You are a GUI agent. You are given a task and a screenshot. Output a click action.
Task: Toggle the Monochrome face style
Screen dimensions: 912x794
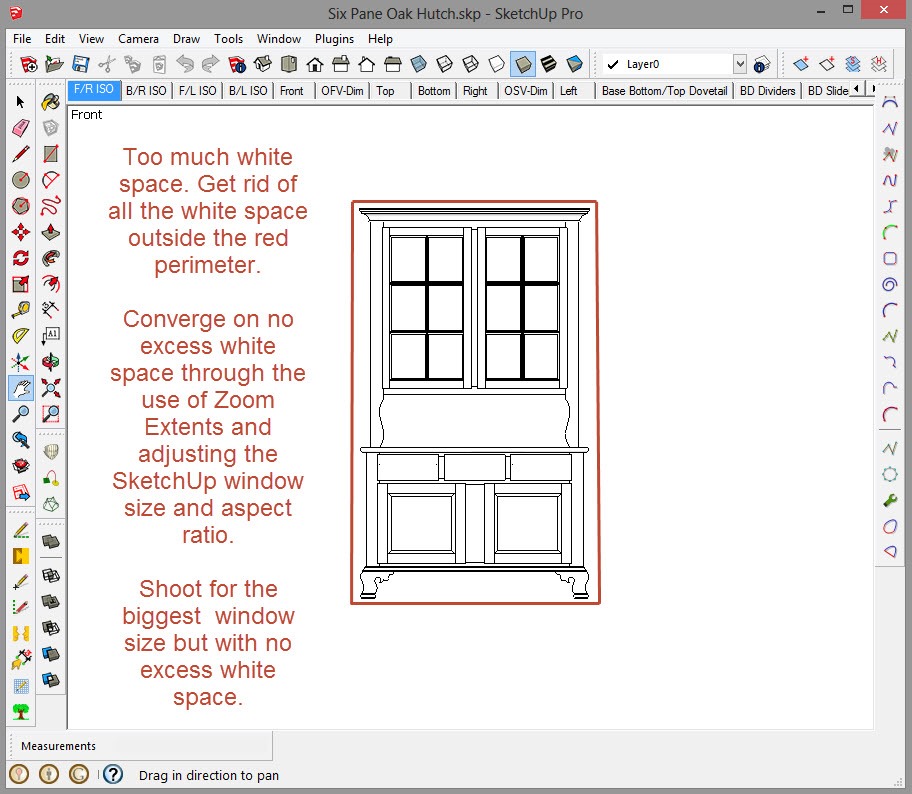pos(575,65)
